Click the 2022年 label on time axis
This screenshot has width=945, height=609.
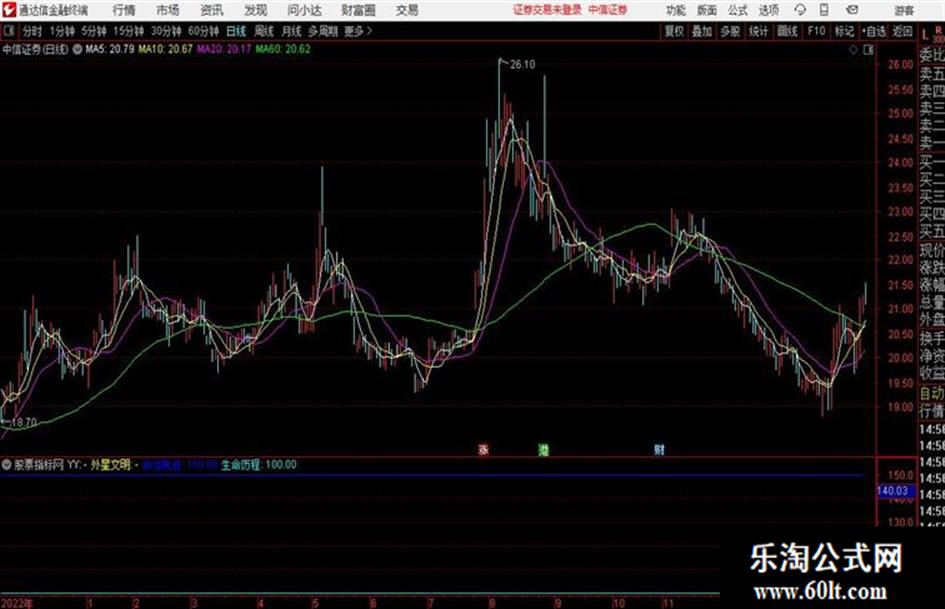(x=17, y=603)
